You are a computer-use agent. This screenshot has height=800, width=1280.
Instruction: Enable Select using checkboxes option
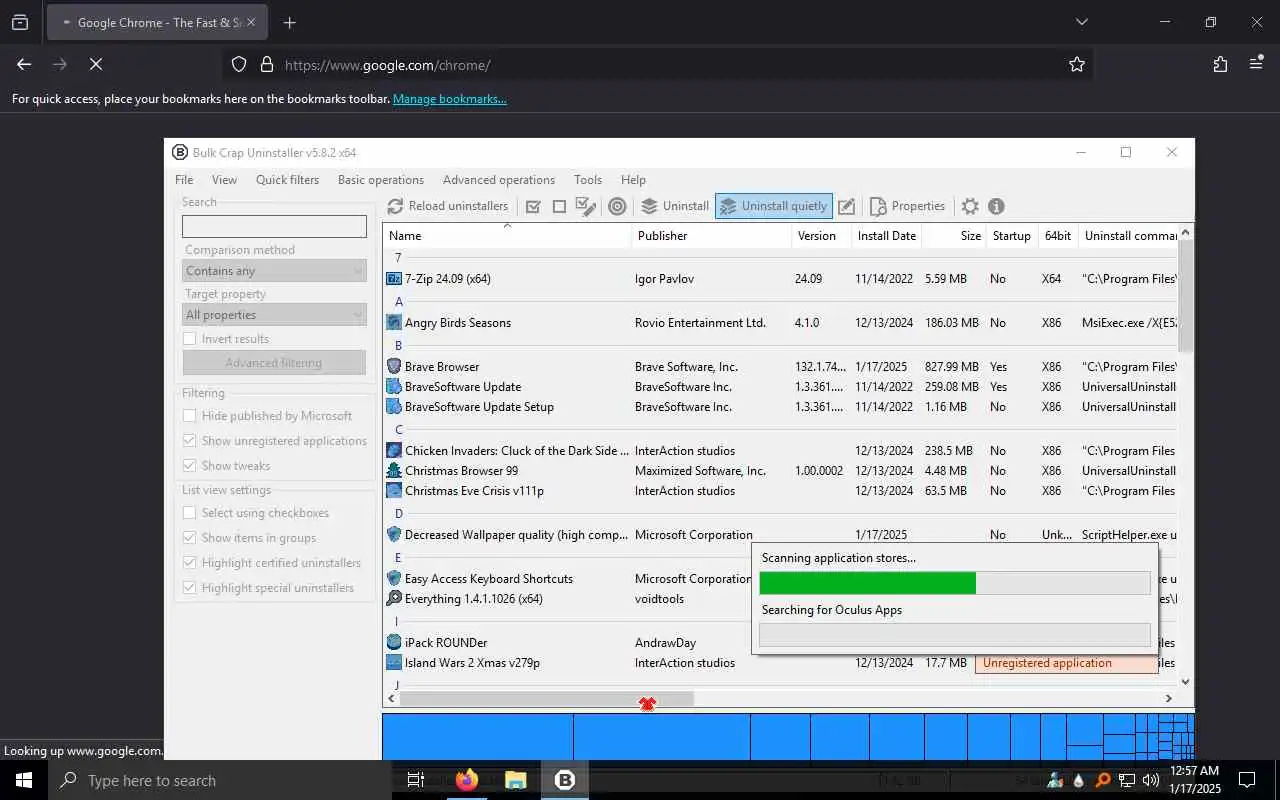coord(189,513)
